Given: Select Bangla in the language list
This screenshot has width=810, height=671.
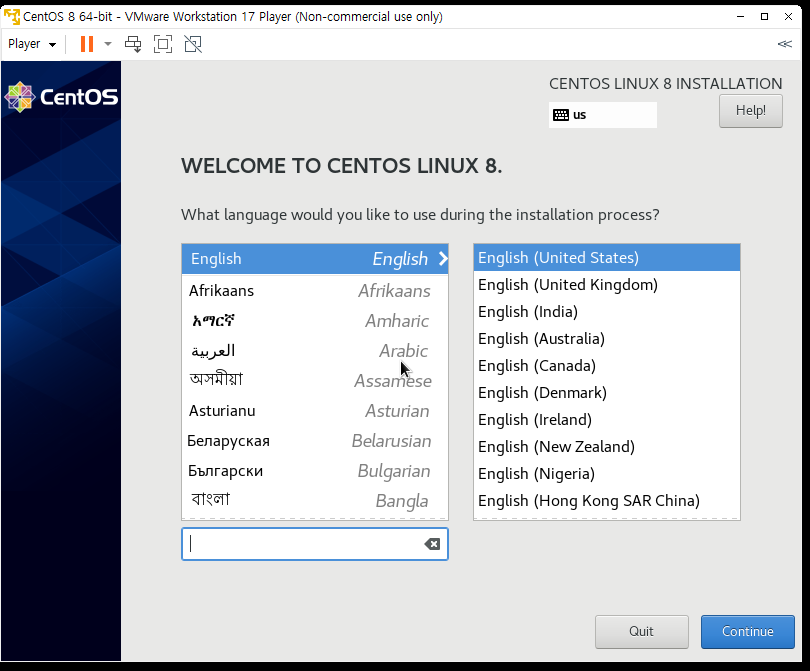Looking at the screenshot, I should click(315, 501).
